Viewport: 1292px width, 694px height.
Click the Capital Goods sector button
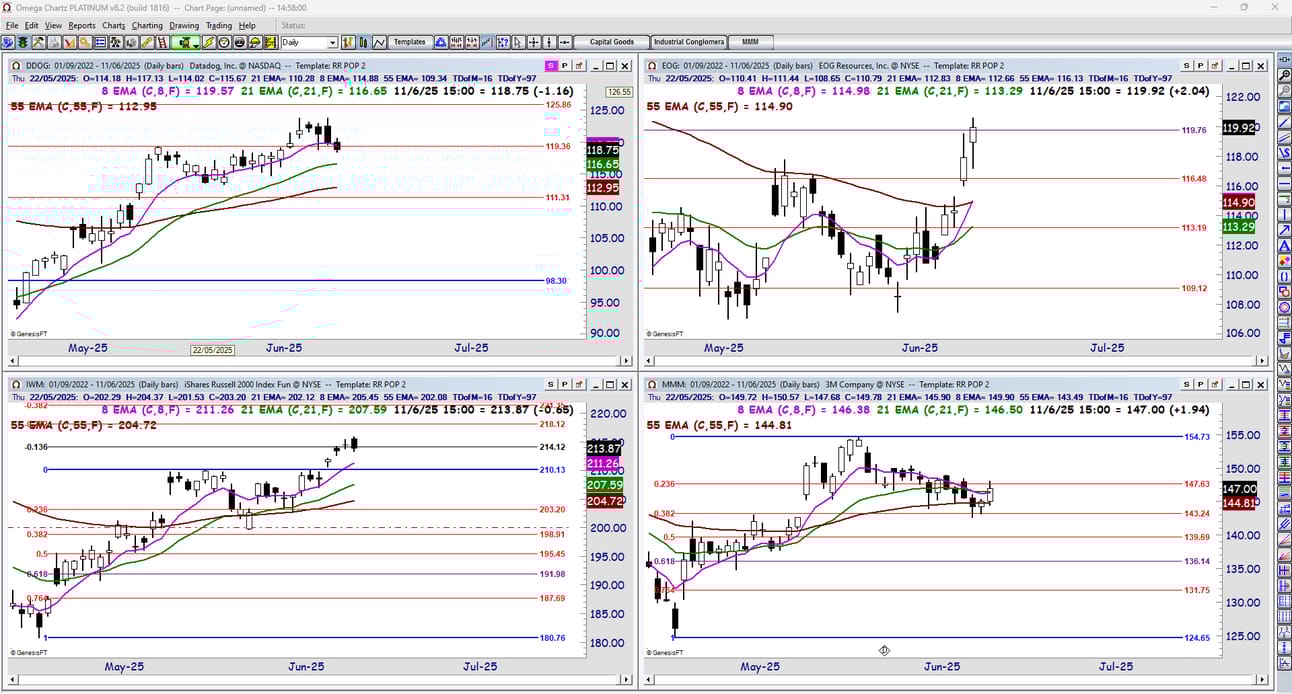click(x=611, y=43)
